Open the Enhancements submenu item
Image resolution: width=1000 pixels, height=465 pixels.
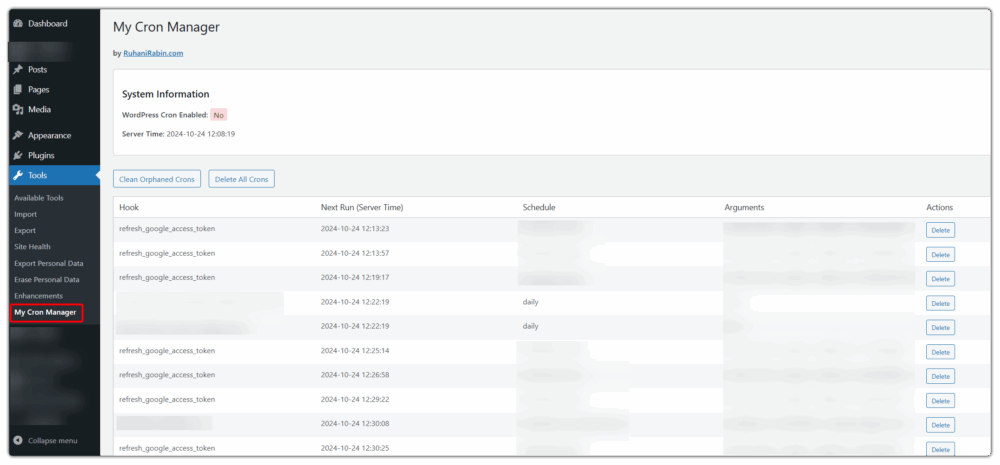[x=38, y=296]
